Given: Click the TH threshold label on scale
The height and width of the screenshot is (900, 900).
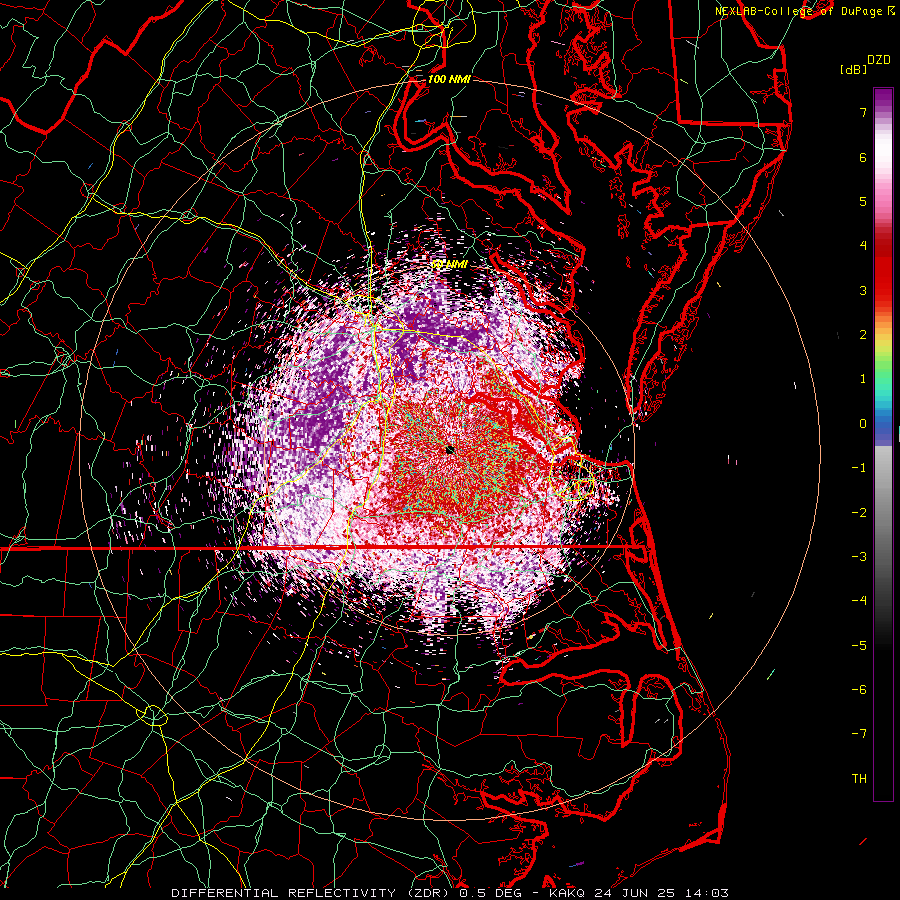Looking at the screenshot, I should (x=859, y=779).
